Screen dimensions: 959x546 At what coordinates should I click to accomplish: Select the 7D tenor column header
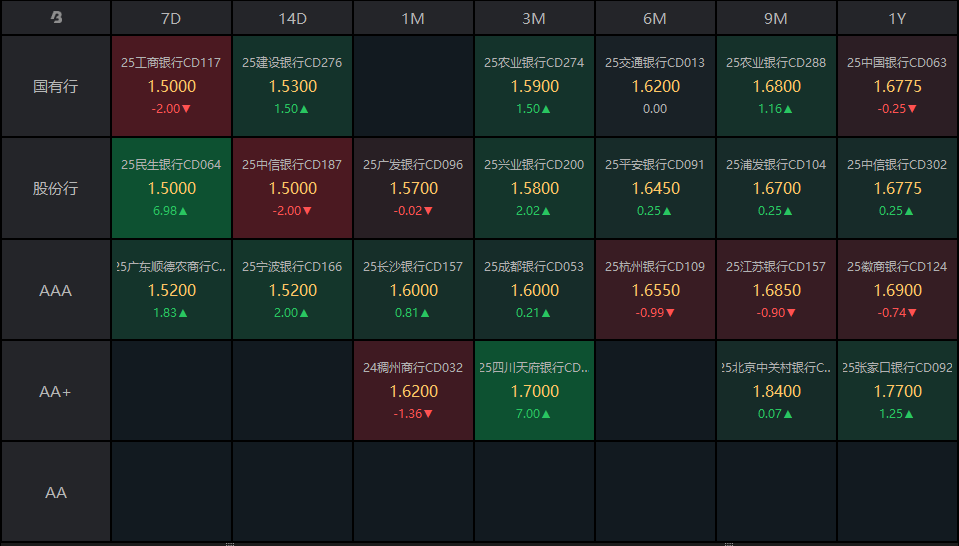click(171, 18)
